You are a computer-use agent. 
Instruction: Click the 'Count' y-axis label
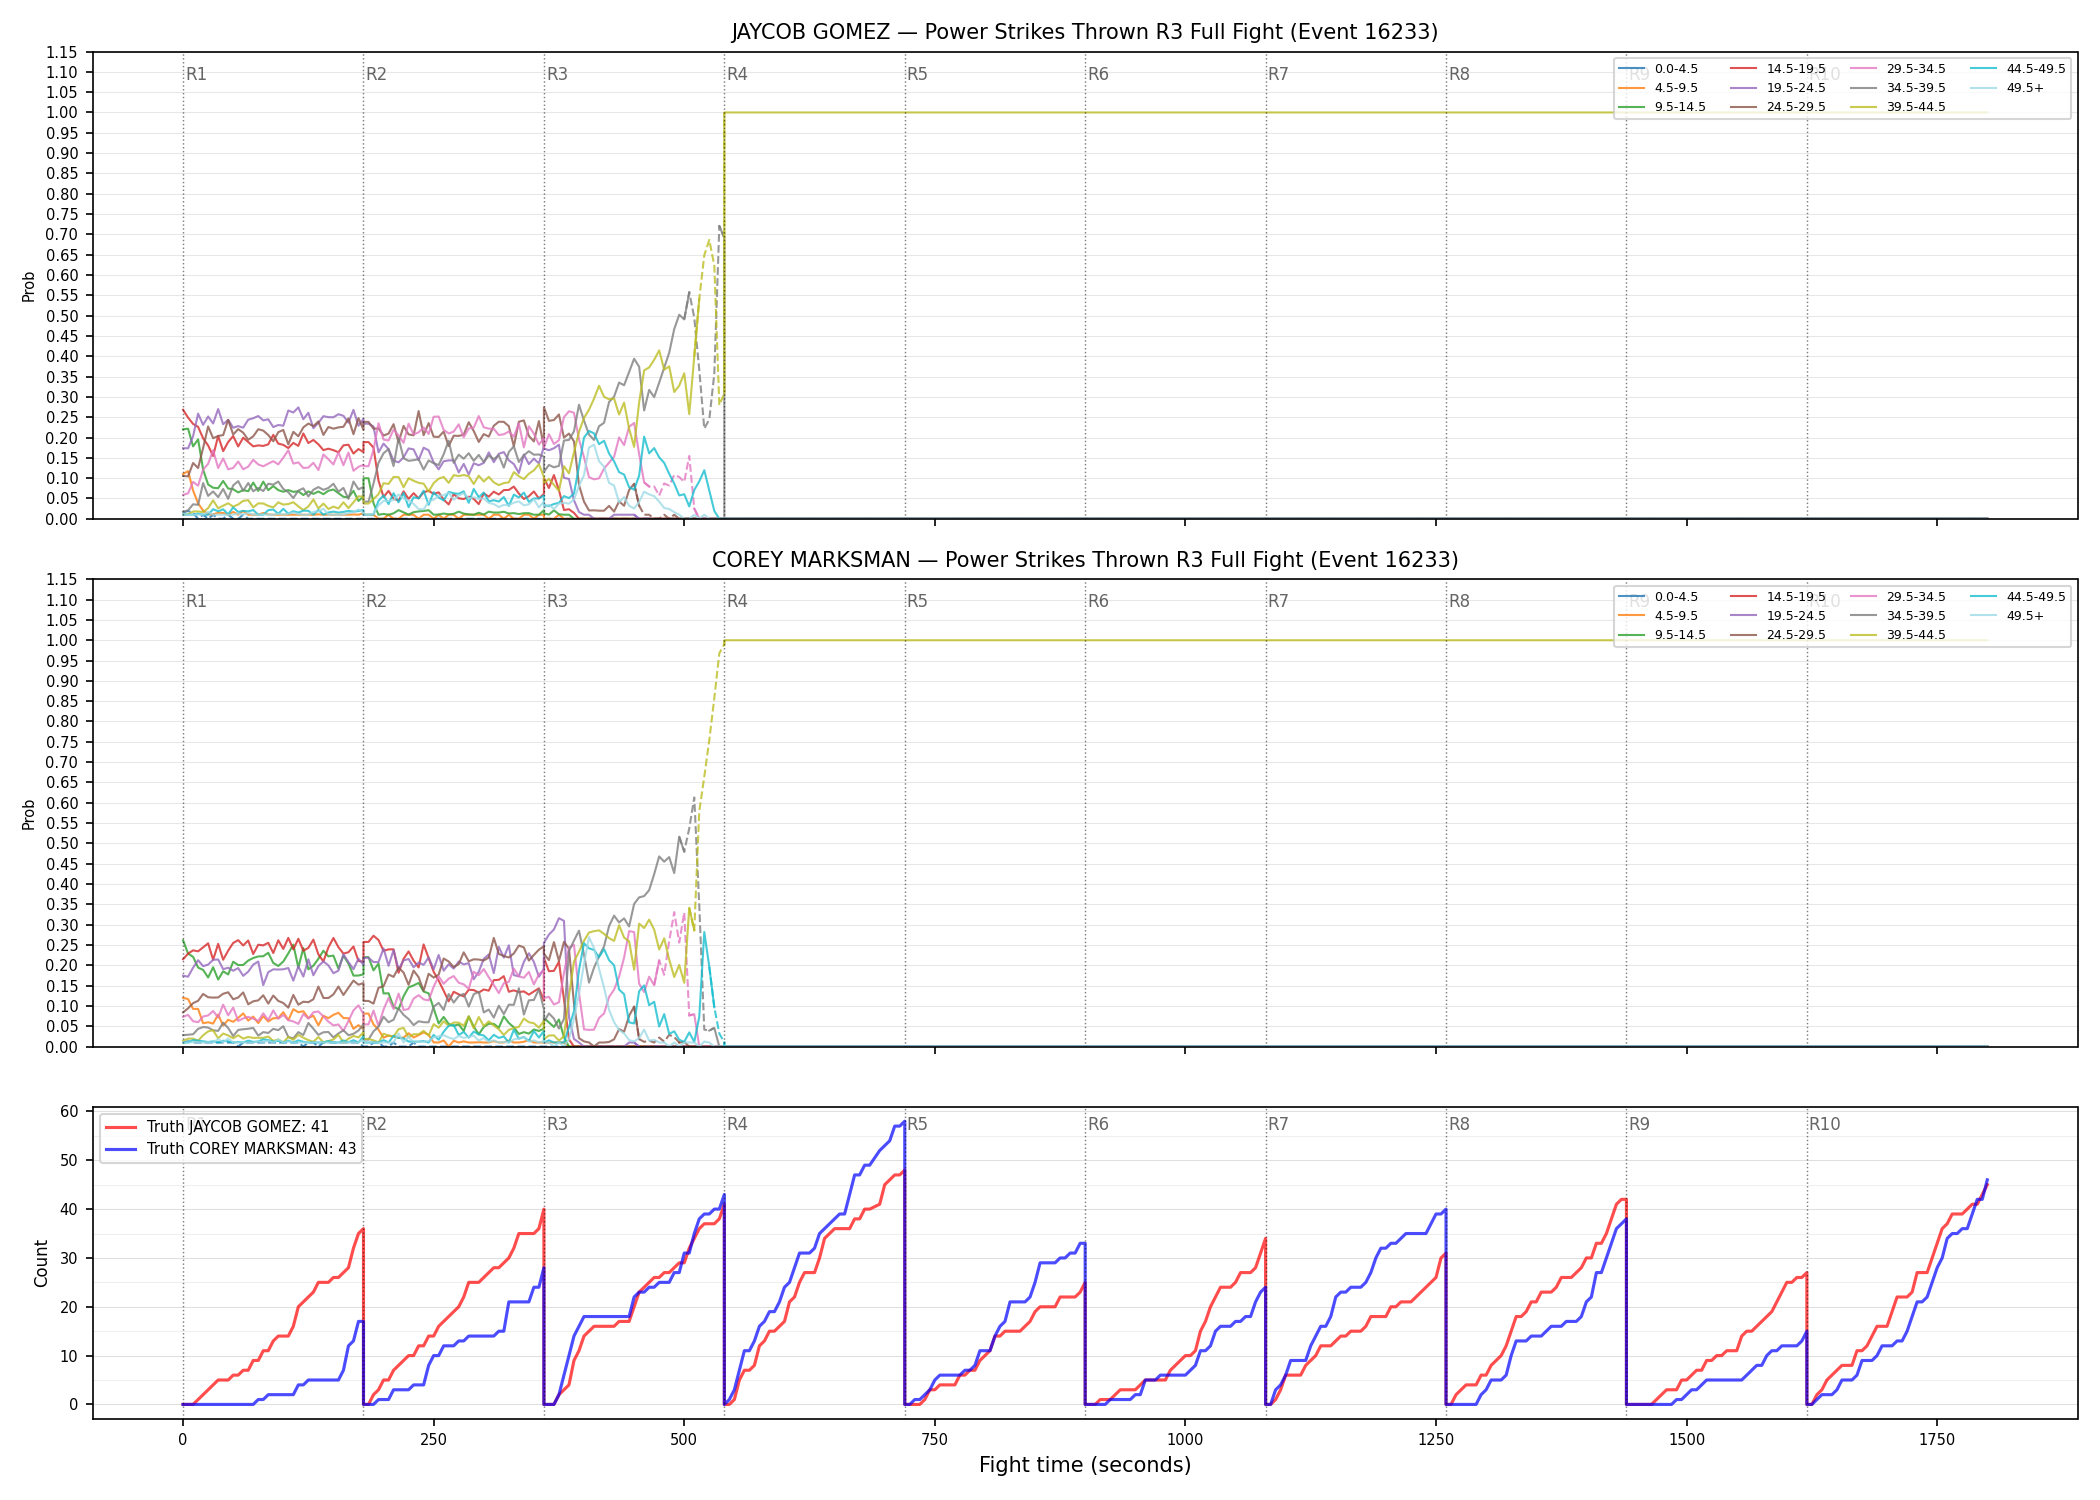[x=41, y=1263]
